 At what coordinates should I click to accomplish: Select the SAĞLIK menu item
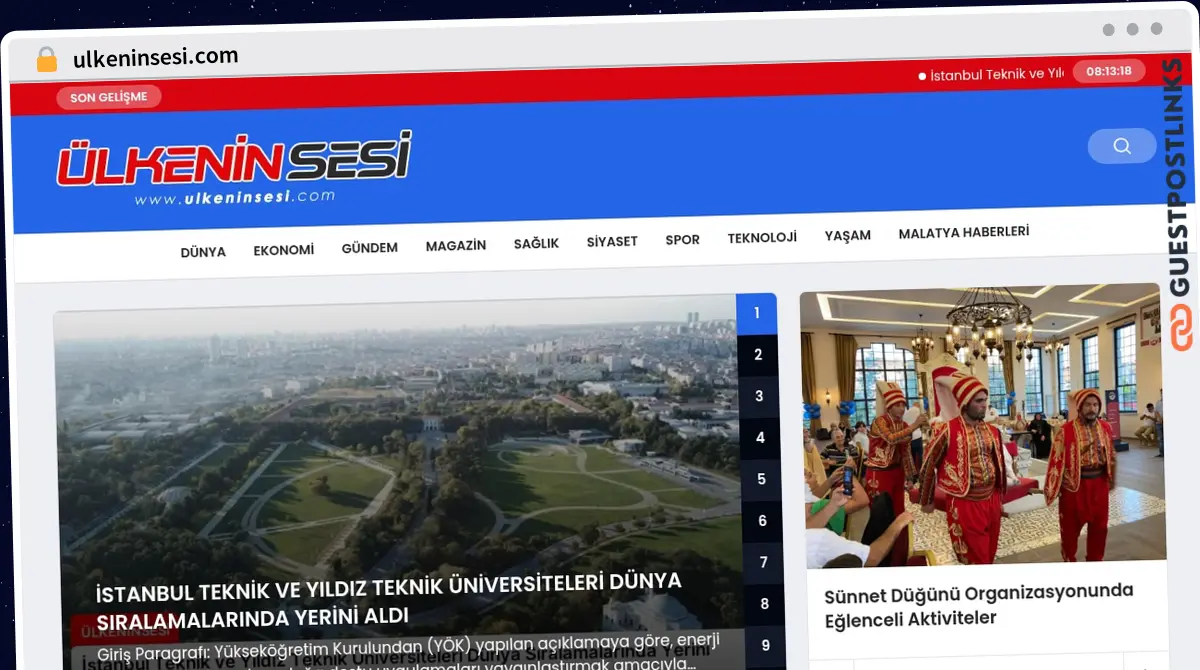(536, 243)
